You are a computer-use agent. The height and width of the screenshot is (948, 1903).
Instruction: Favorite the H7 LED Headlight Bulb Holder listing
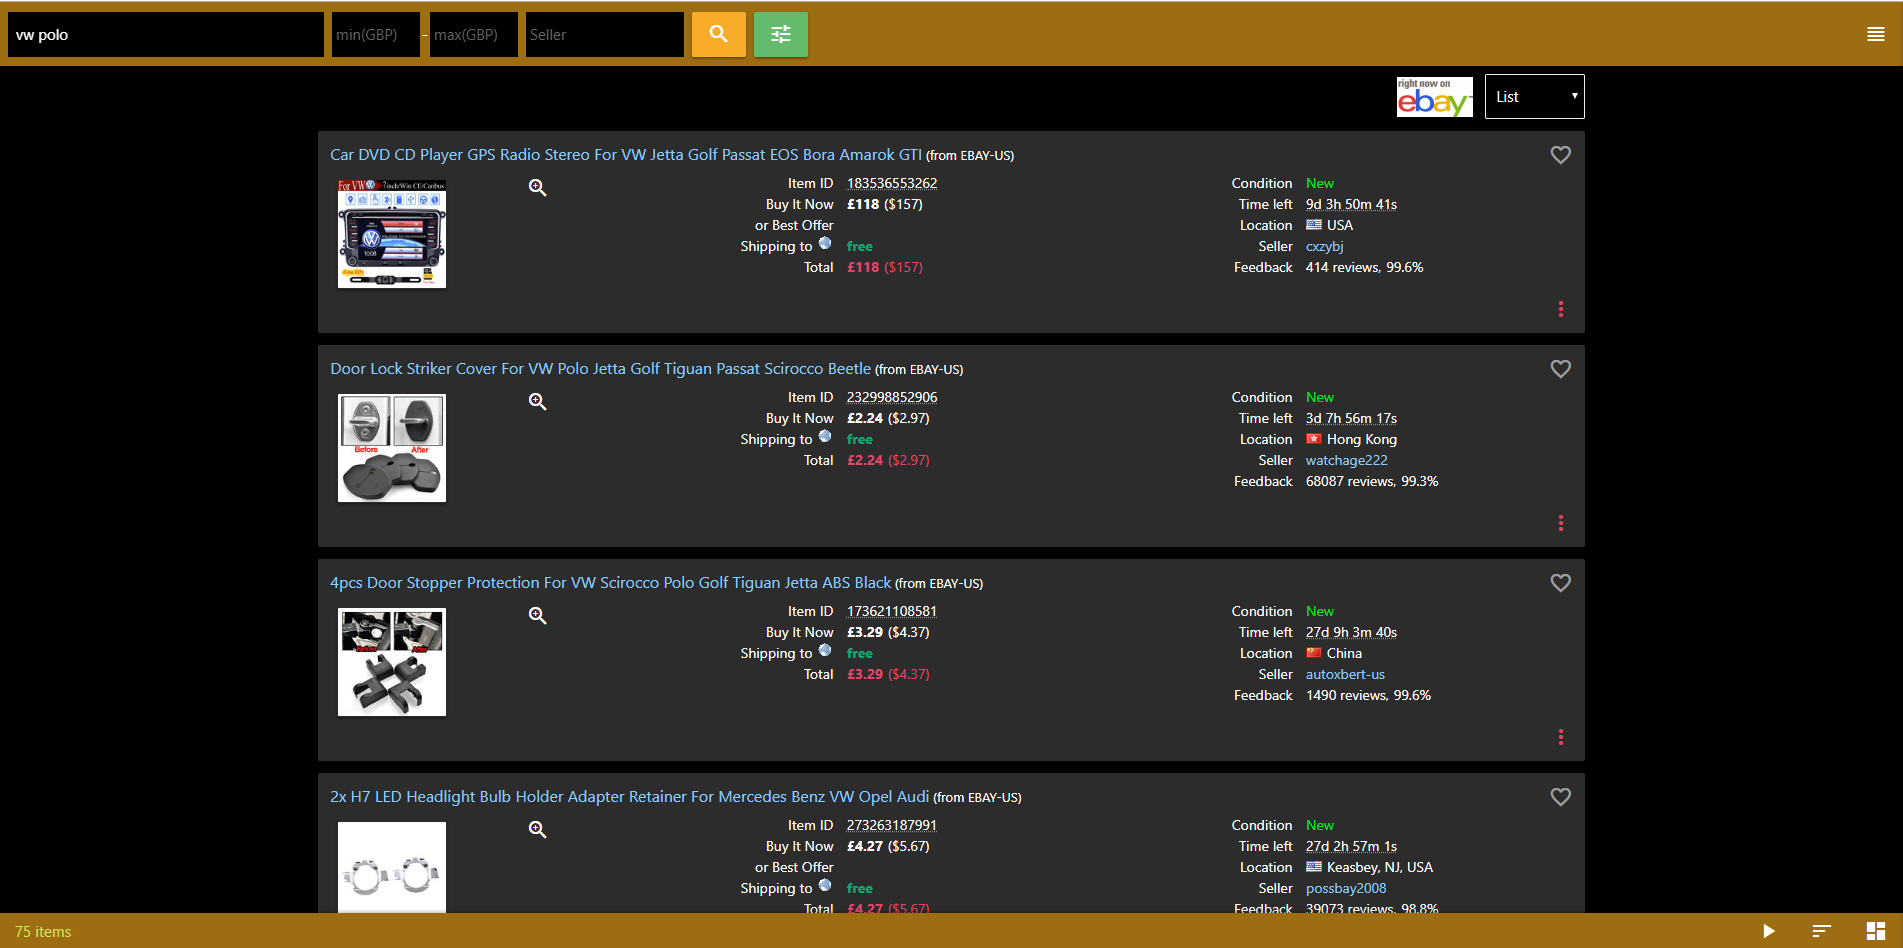point(1560,797)
